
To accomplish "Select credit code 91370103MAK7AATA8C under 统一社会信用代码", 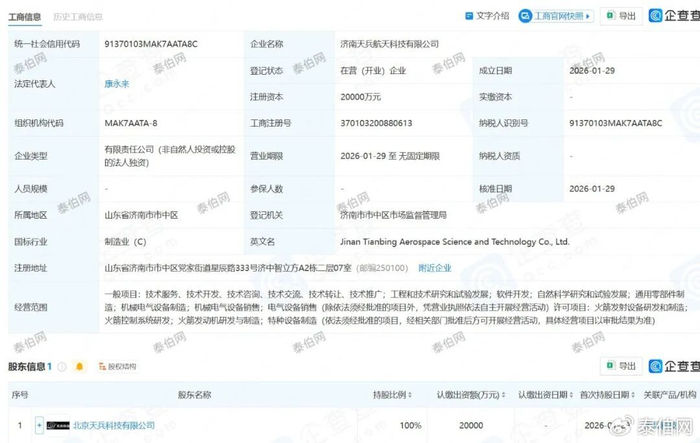I will point(151,44).
